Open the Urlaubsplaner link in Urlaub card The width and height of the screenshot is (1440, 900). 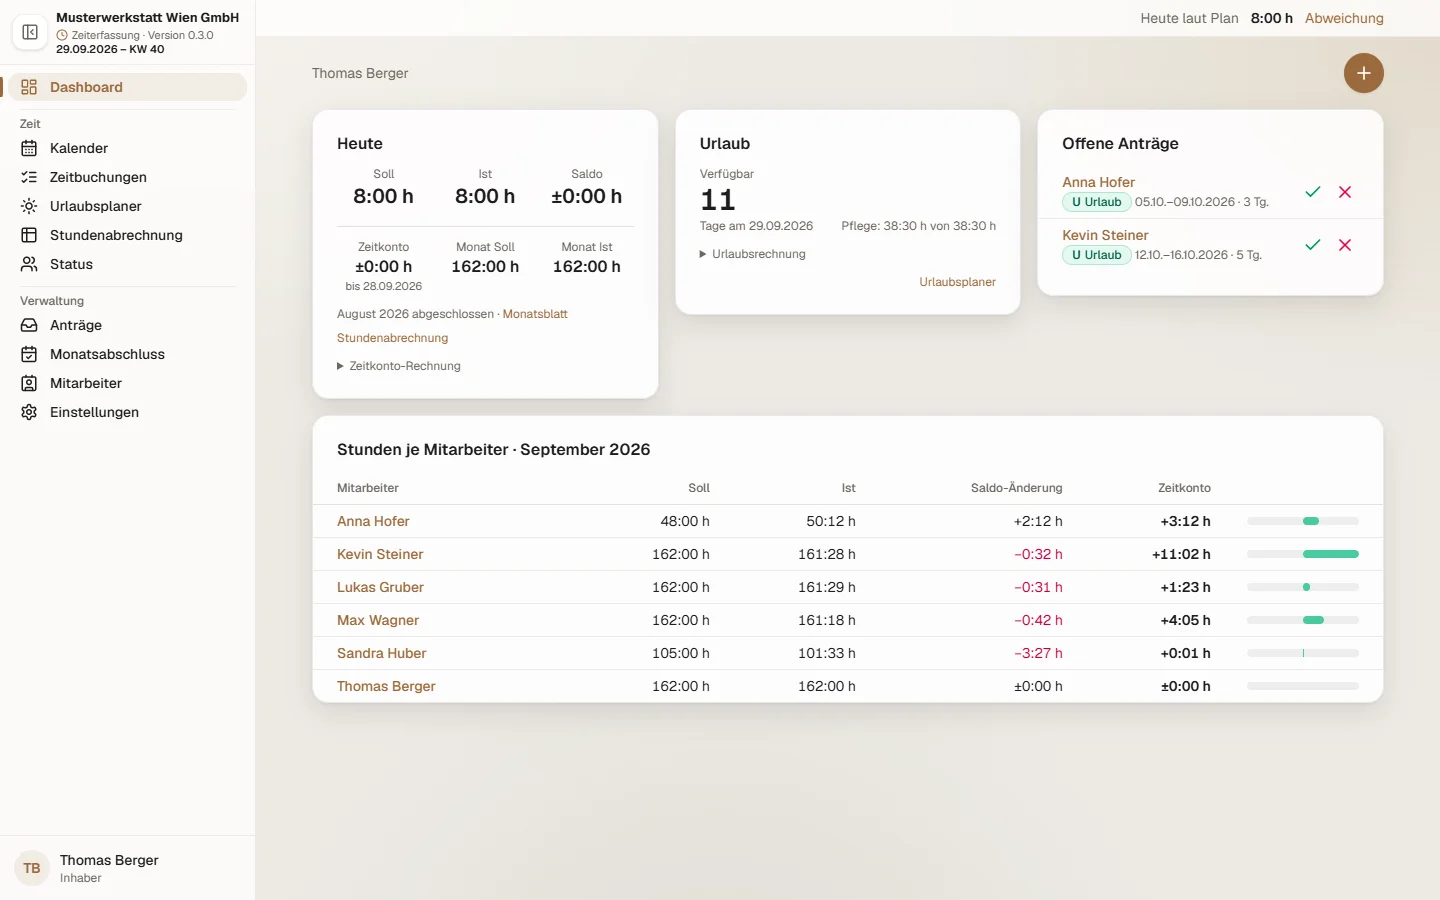(x=958, y=282)
